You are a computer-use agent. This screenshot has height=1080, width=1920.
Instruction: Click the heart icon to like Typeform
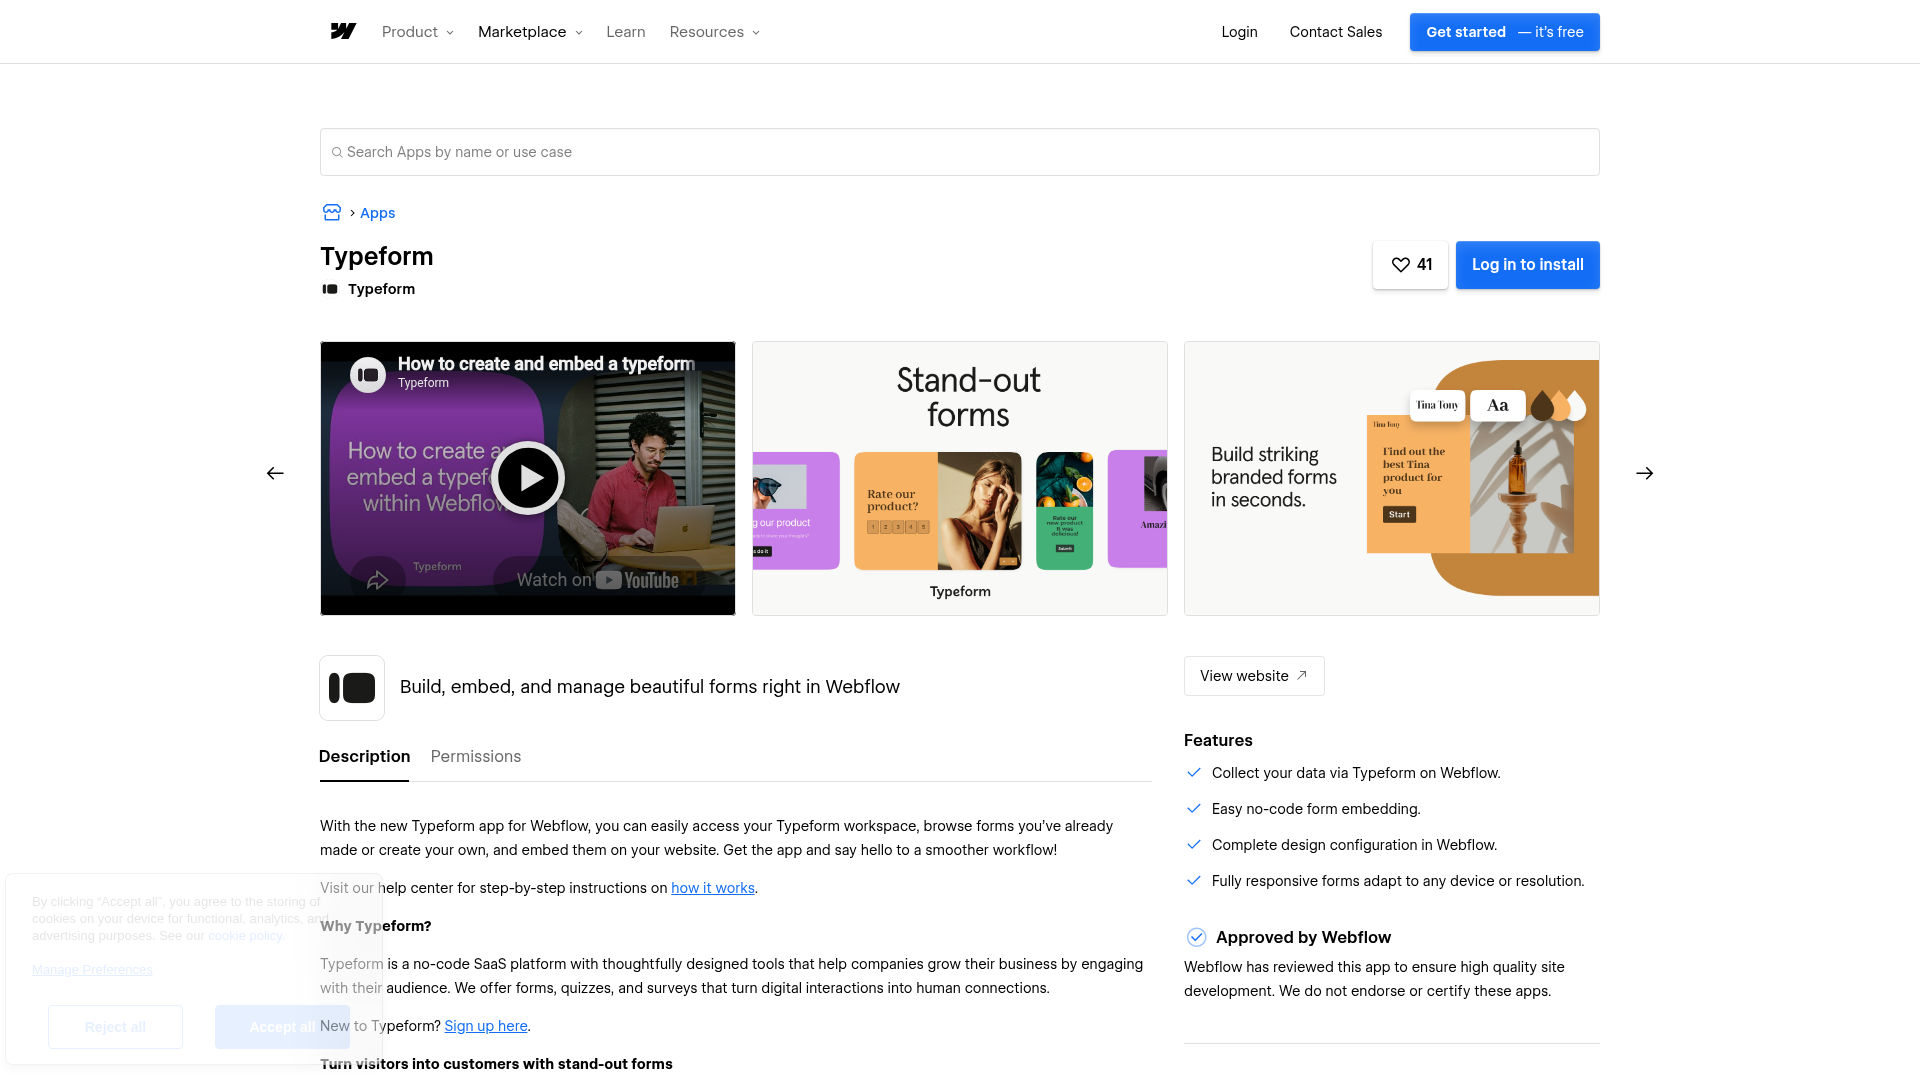1401,265
